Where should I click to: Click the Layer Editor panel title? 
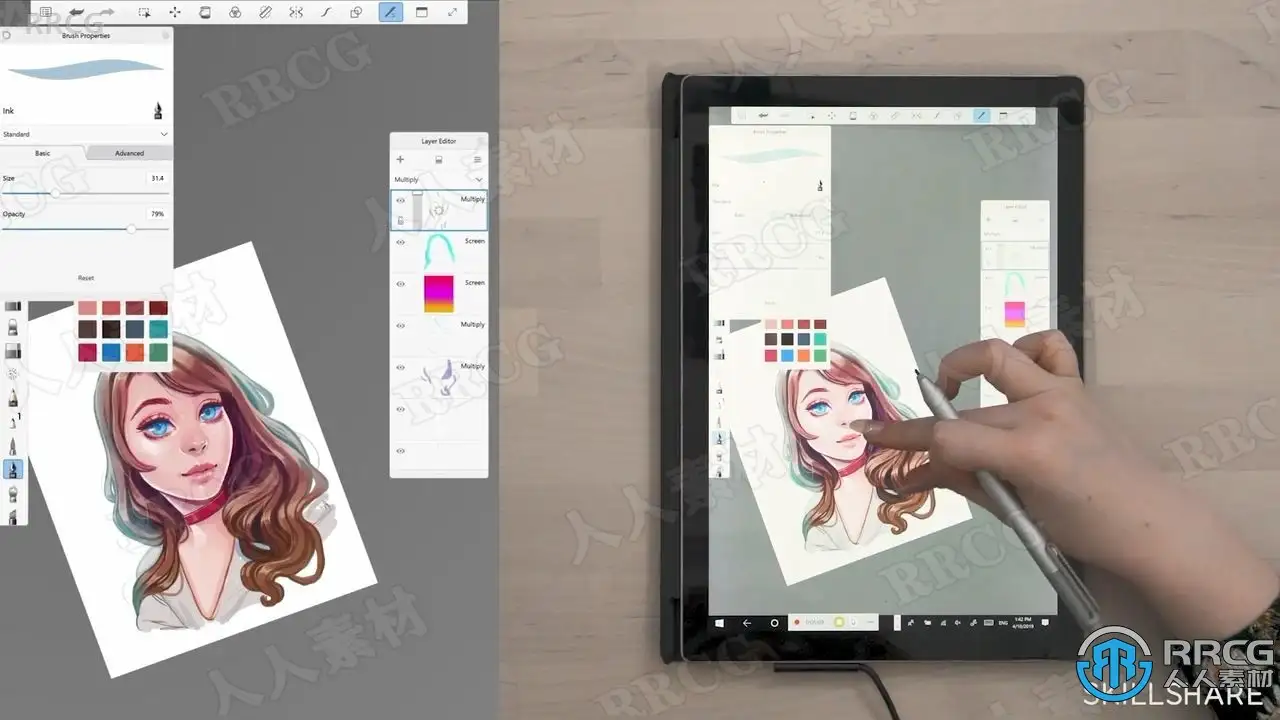coord(438,141)
